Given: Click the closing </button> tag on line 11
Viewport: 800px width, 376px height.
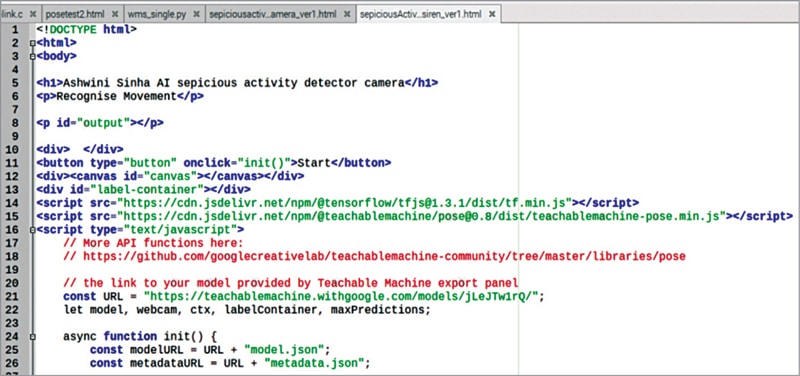Looking at the screenshot, I should (361, 163).
